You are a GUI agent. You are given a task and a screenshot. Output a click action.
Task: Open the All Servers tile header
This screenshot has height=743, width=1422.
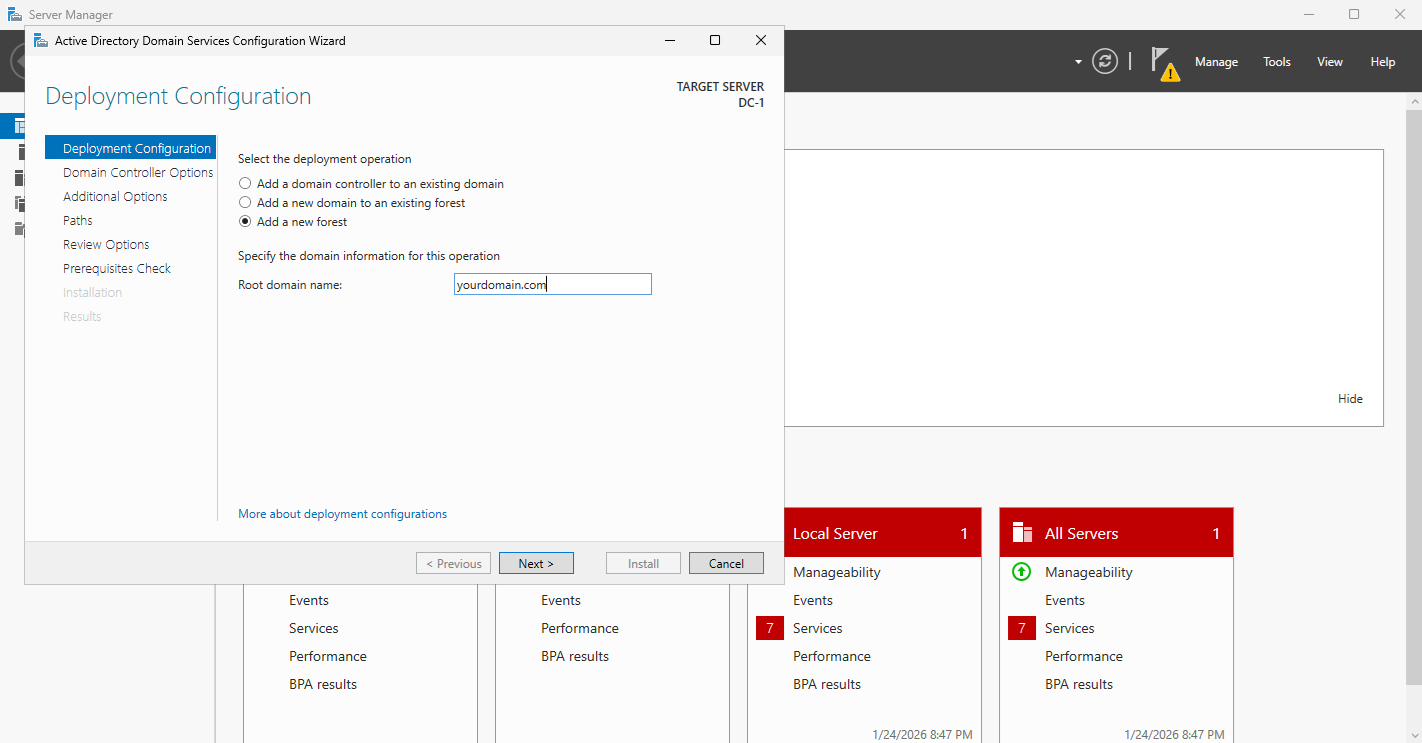1116,533
